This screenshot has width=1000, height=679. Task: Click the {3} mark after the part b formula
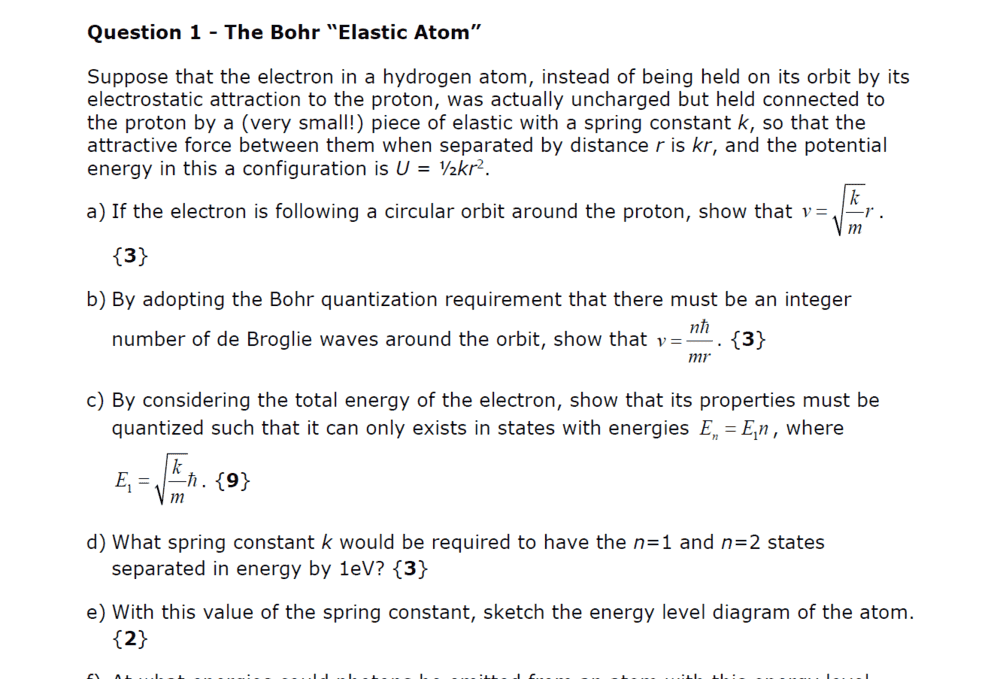click(749, 339)
